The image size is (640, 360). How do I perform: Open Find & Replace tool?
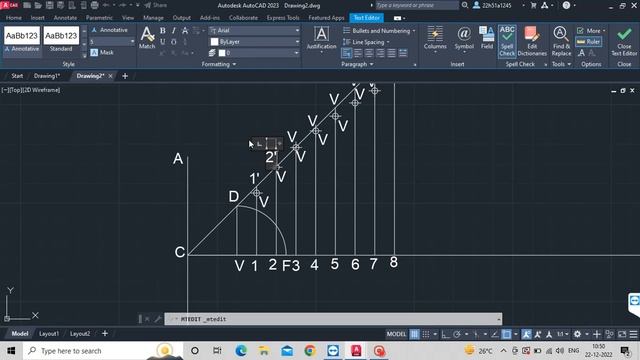[x=561, y=41]
